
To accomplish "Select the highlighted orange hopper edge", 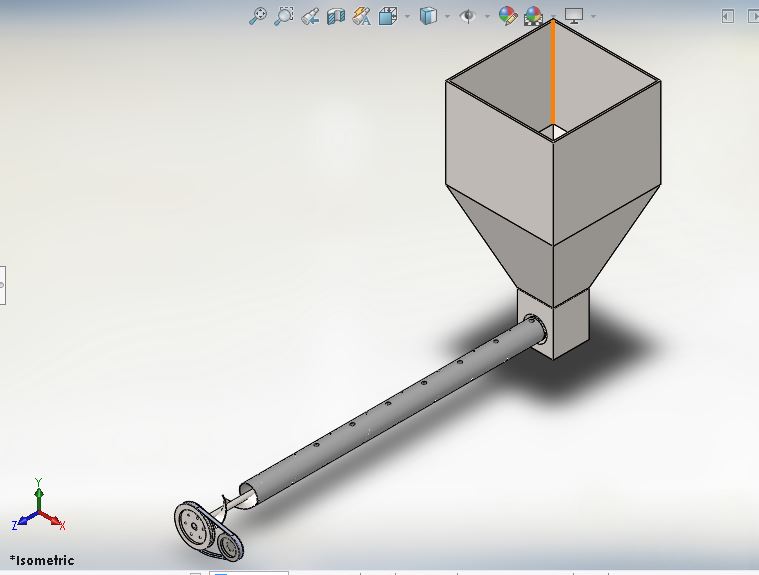I will pos(553,74).
